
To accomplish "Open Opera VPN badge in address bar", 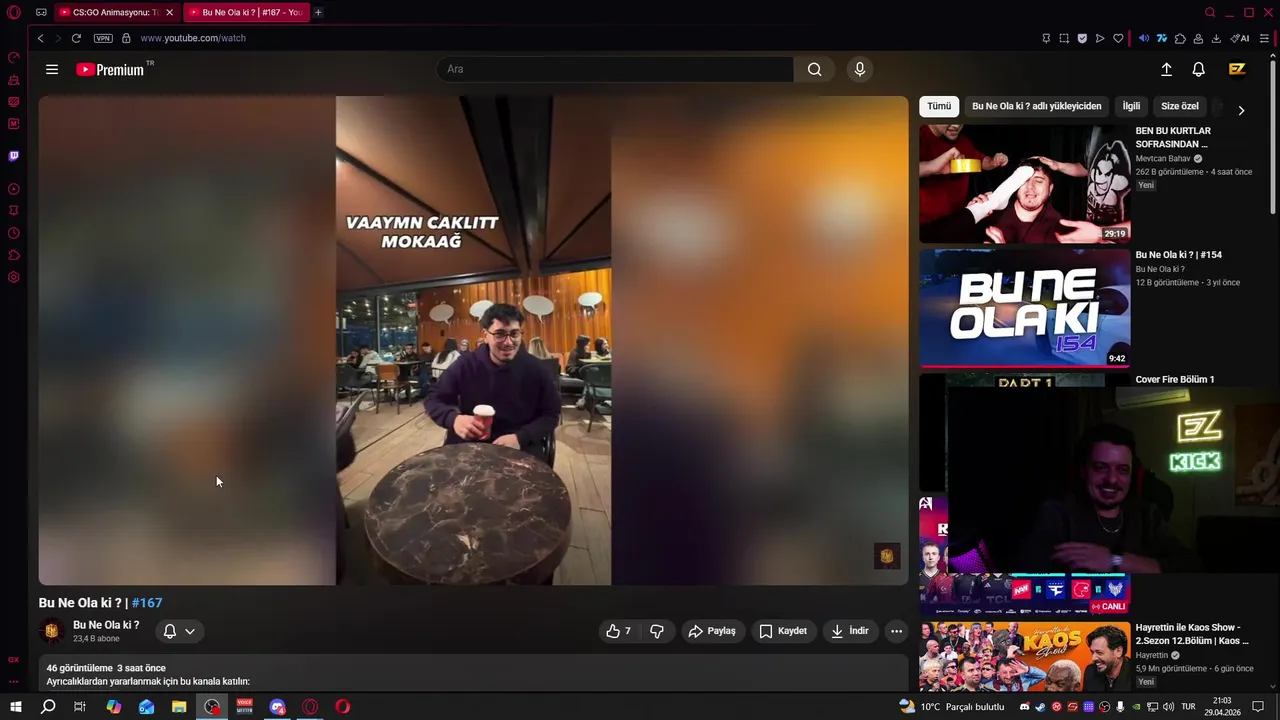I will [x=103, y=38].
